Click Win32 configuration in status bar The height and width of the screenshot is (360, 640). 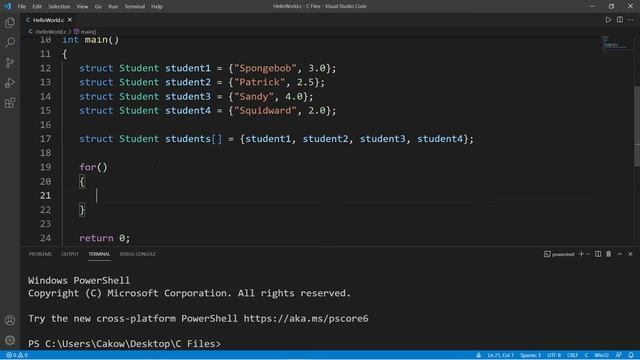pos(601,355)
